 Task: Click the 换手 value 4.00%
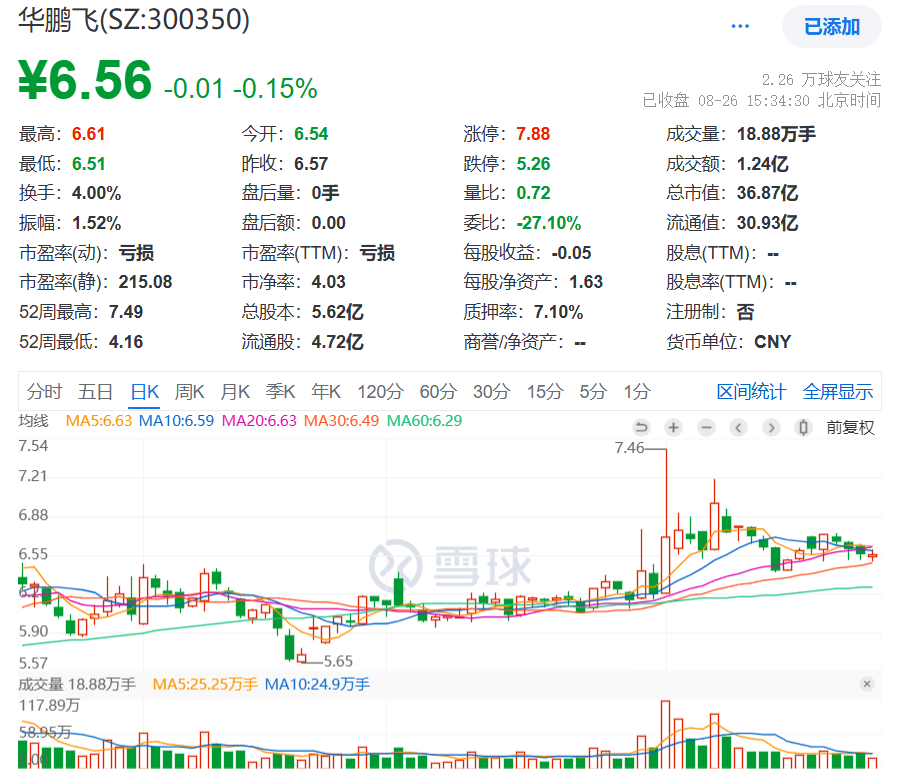96,193
